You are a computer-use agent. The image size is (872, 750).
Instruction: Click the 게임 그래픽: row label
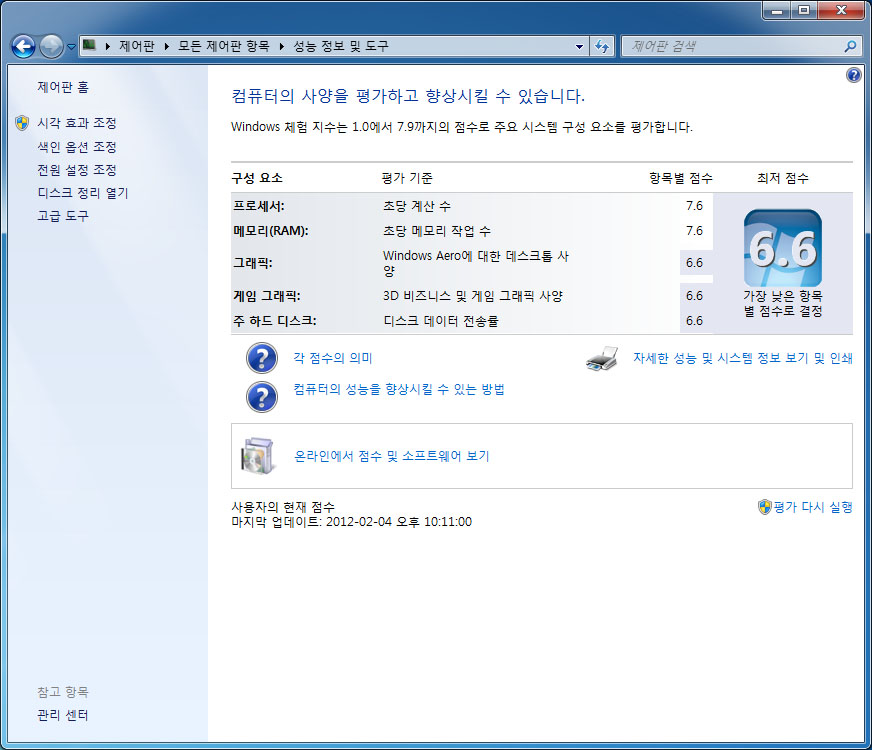[266, 296]
